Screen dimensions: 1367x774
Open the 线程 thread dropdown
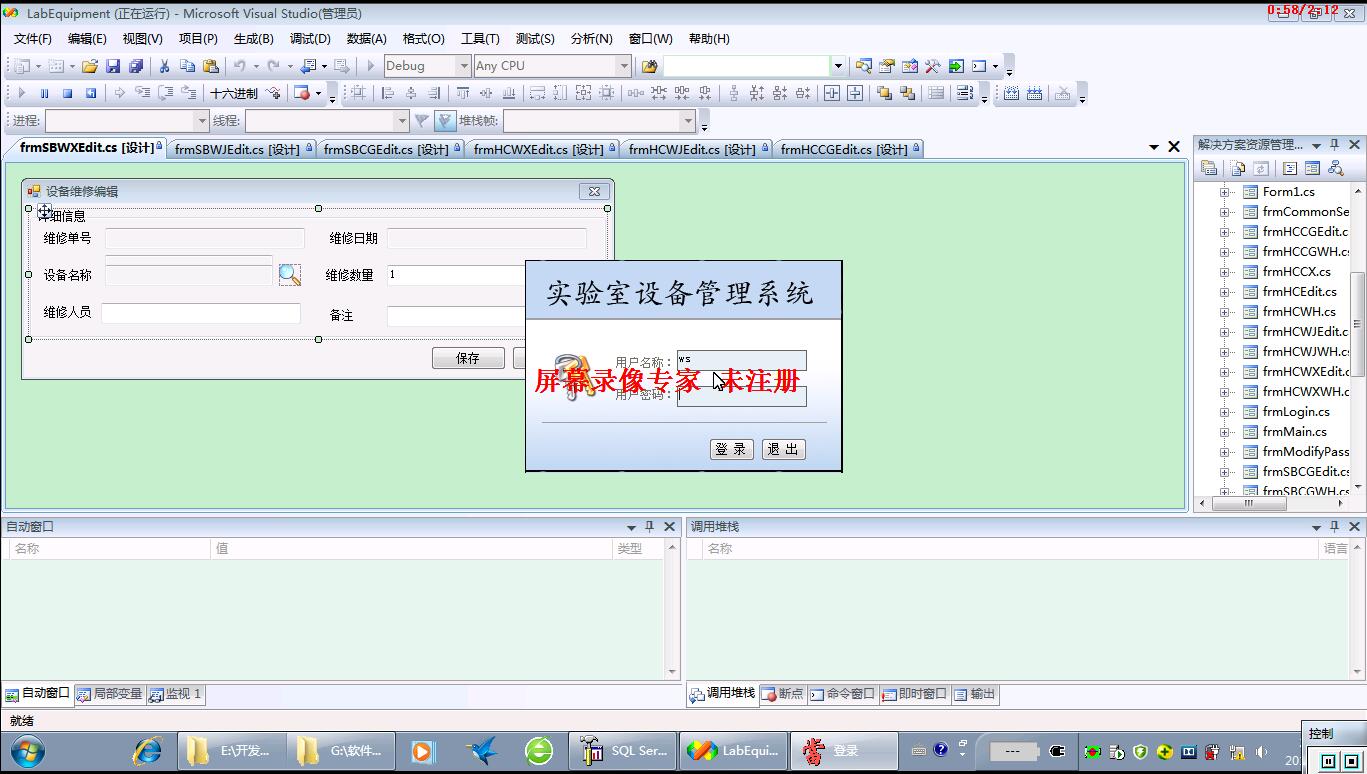click(x=402, y=121)
